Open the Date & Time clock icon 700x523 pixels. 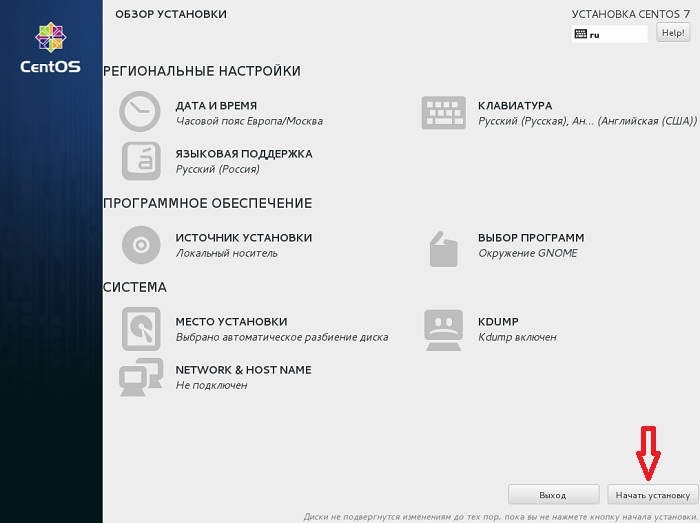coord(140,112)
